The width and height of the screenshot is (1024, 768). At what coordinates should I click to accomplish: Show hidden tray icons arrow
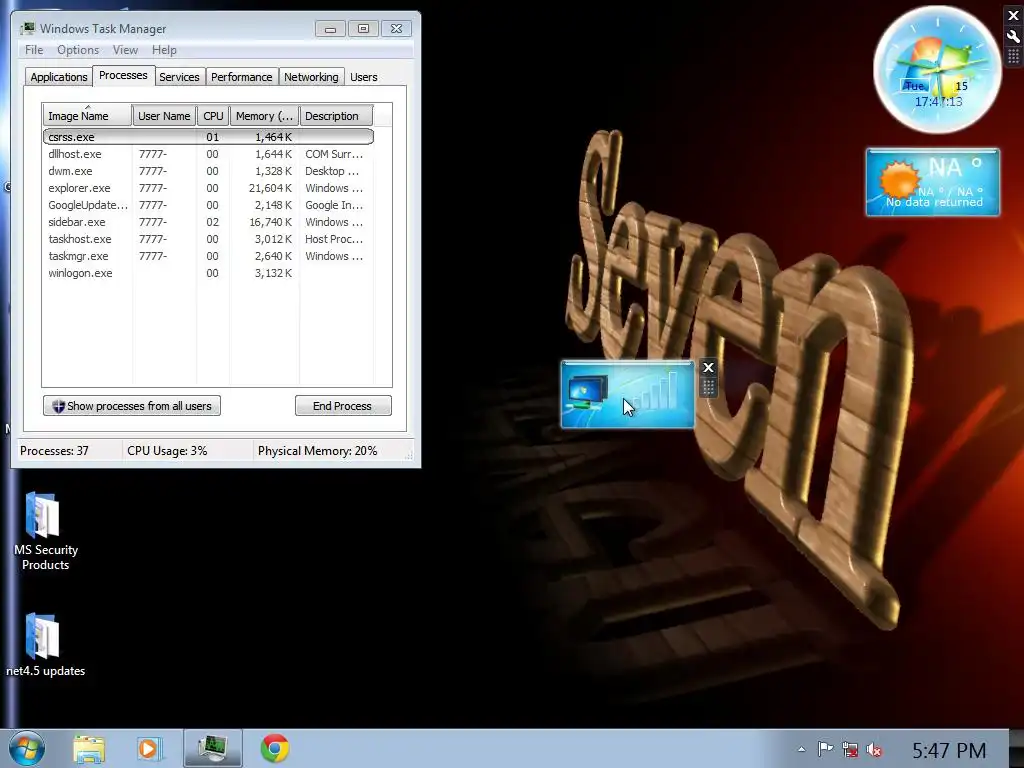pyautogui.click(x=802, y=750)
